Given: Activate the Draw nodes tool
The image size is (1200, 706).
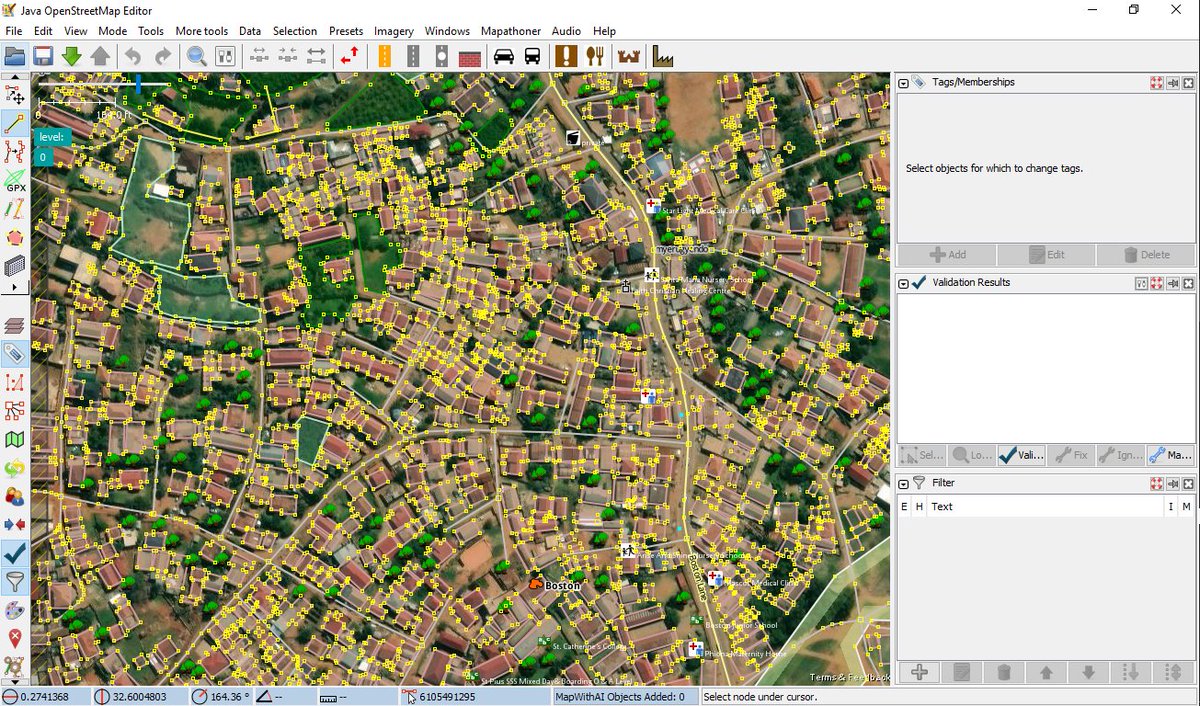Looking at the screenshot, I should tap(15, 124).
